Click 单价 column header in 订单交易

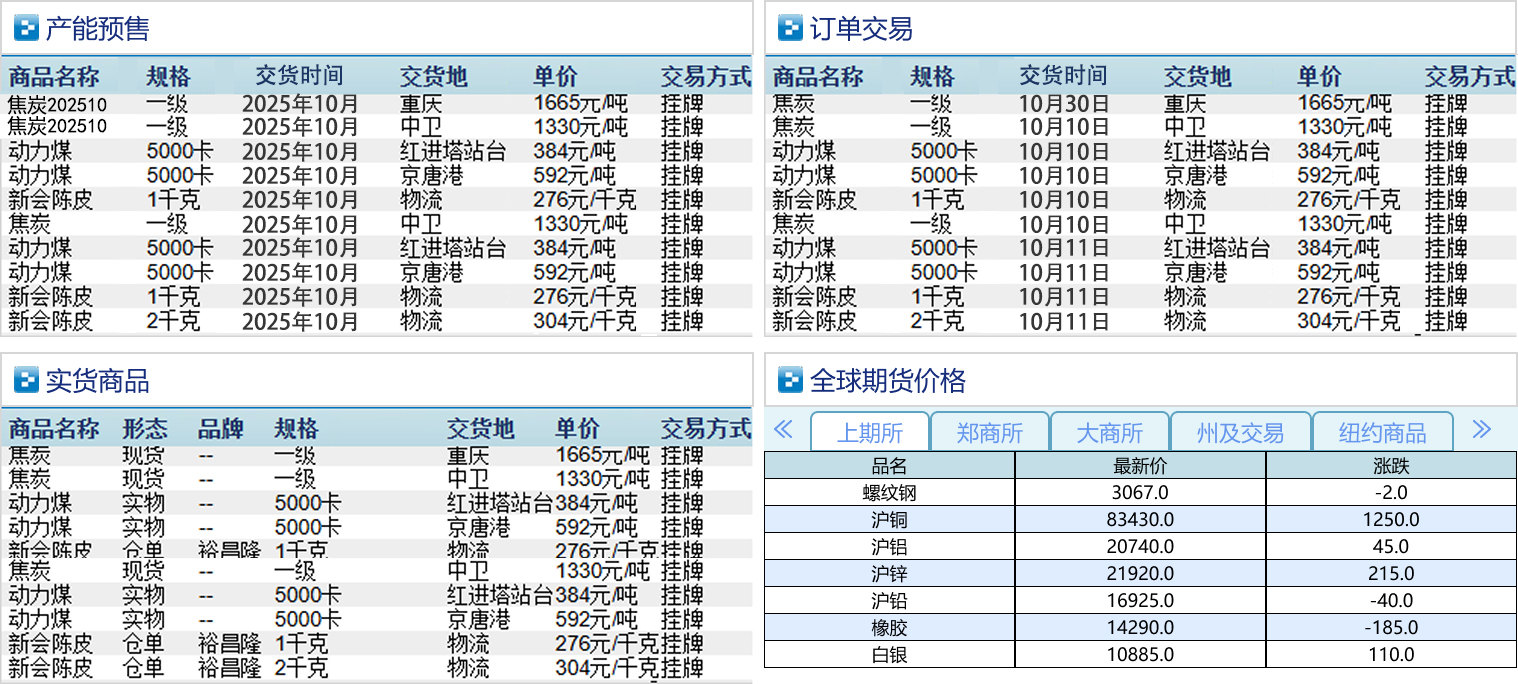(1319, 77)
